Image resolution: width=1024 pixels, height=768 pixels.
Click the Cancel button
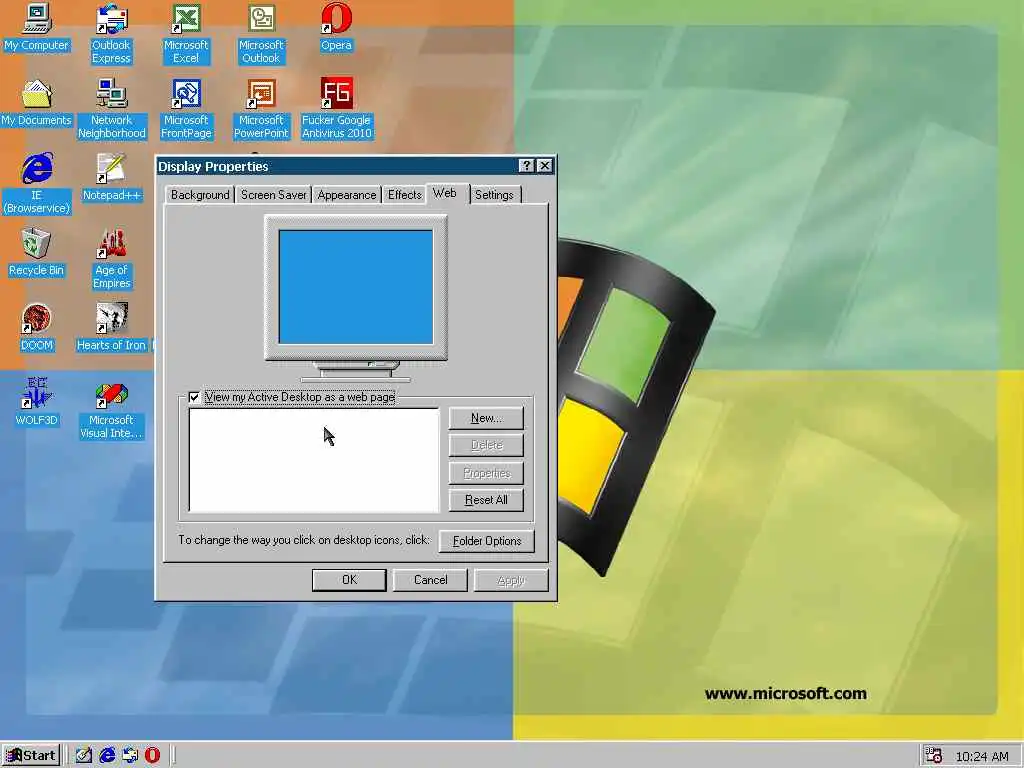[430, 580]
